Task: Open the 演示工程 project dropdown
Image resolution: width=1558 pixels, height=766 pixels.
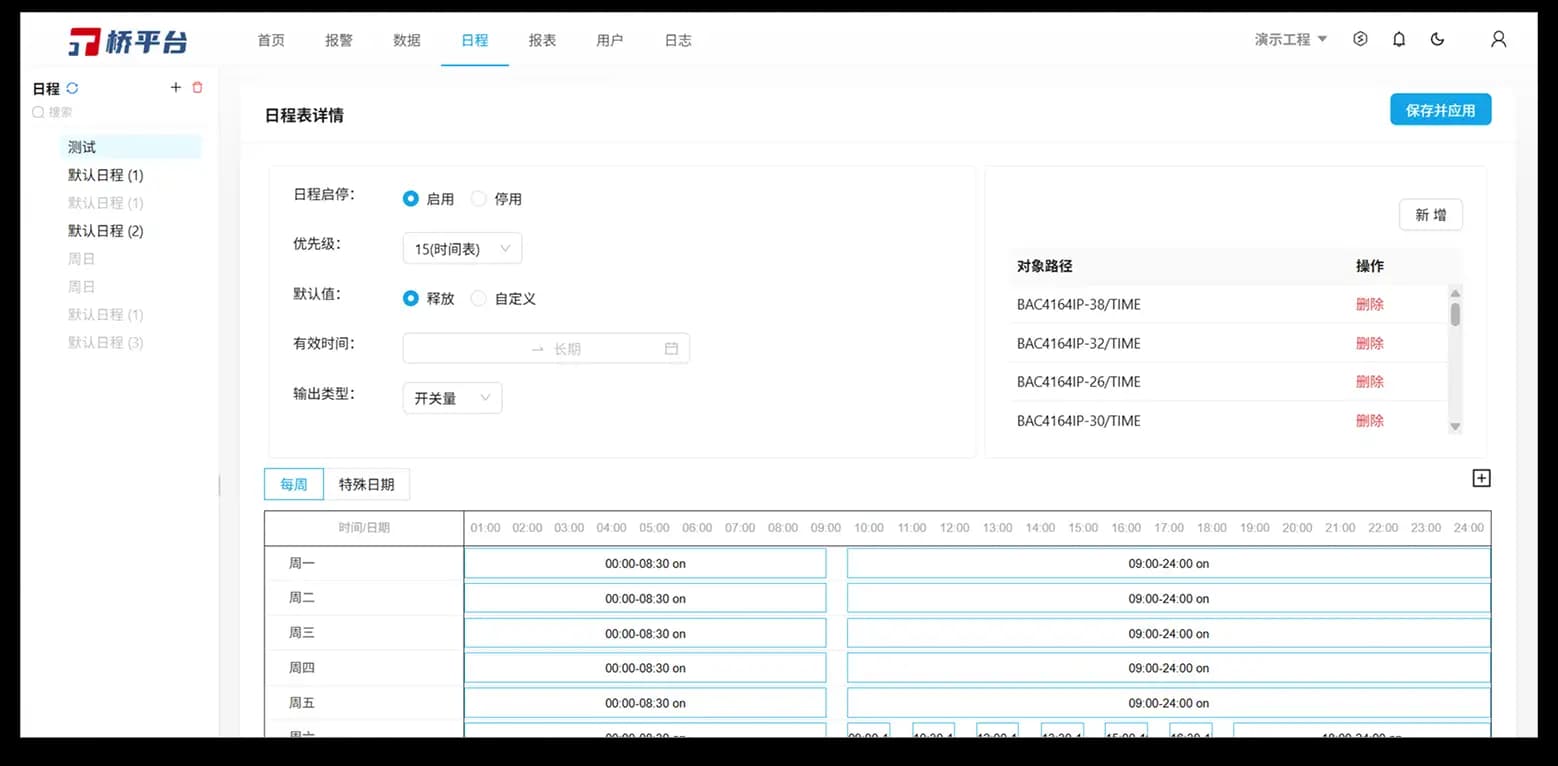Action: (x=1291, y=40)
